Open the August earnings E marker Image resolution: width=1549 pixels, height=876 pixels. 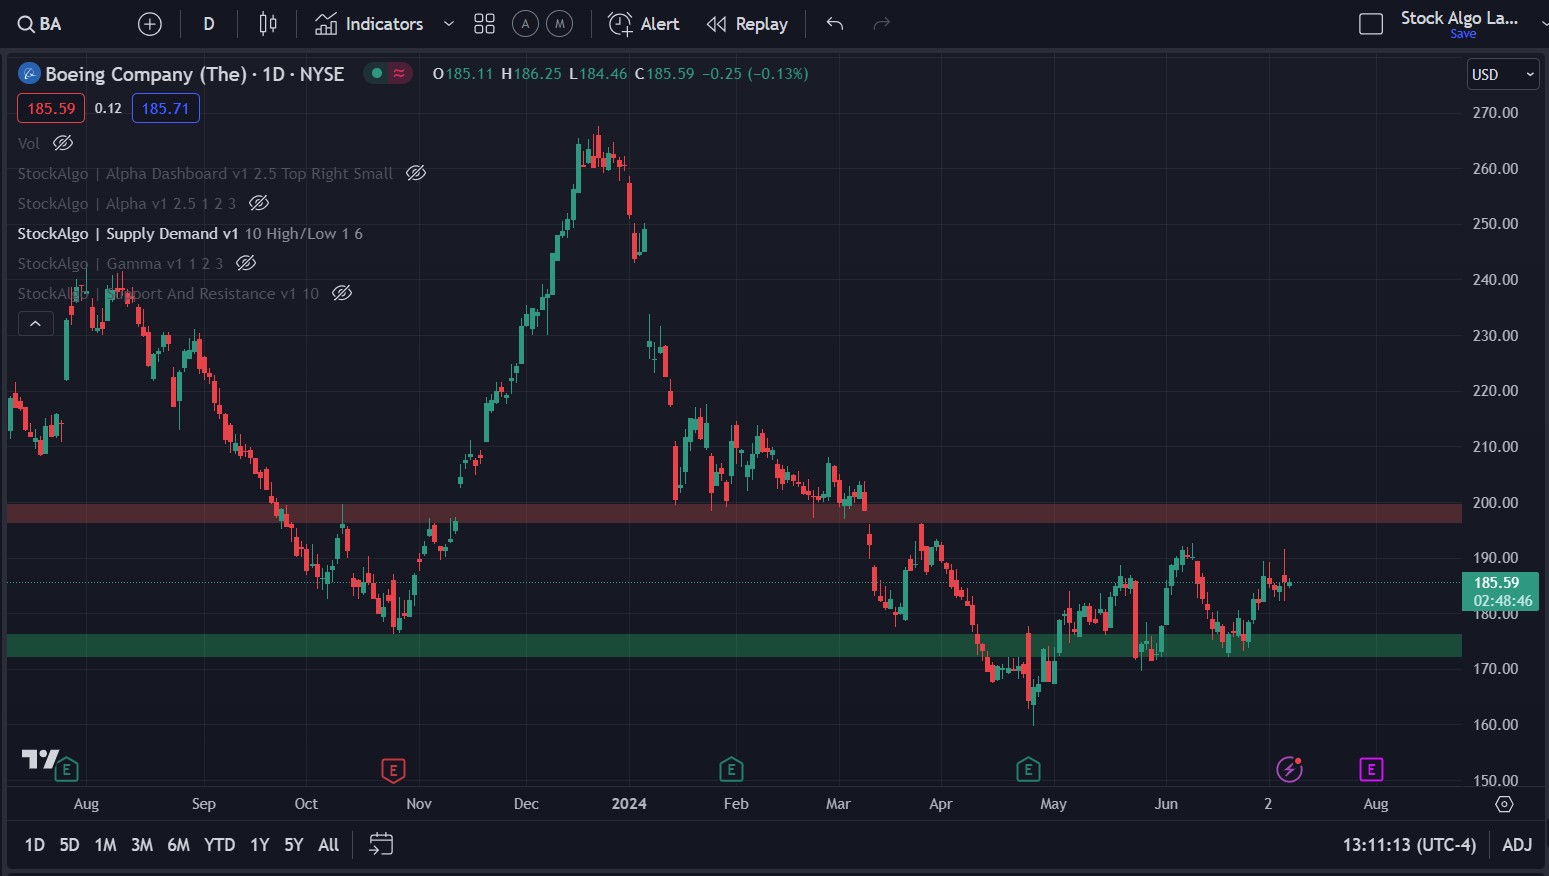(67, 769)
